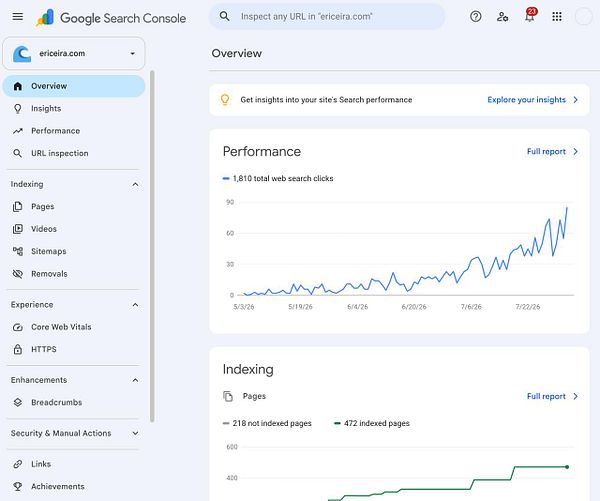Image resolution: width=600 pixels, height=501 pixels.
Task: Select Overview in the sidebar
Action: pyautogui.click(x=74, y=86)
